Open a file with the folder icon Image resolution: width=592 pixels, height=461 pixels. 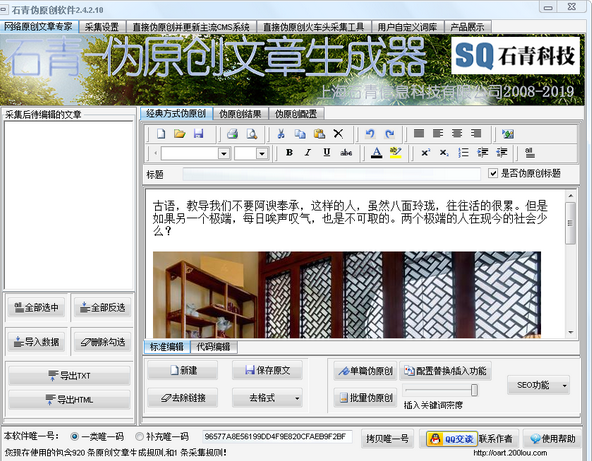click(180, 134)
